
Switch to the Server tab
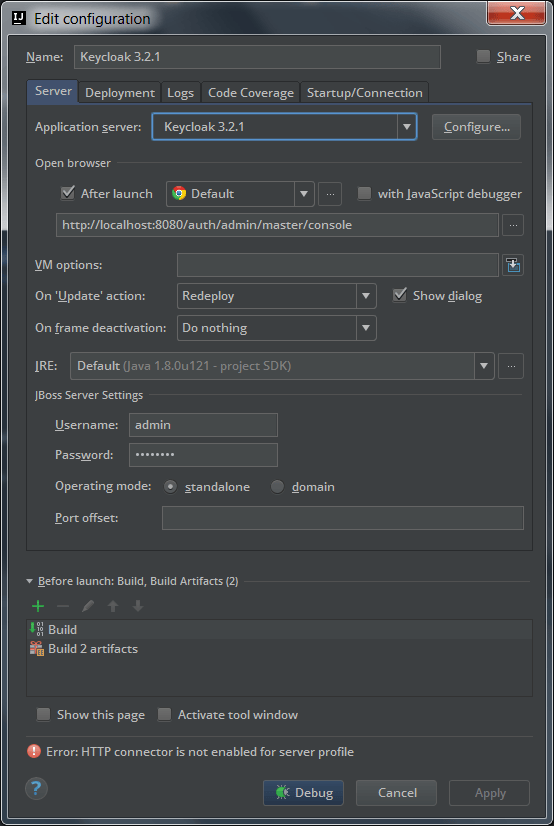point(53,91)
